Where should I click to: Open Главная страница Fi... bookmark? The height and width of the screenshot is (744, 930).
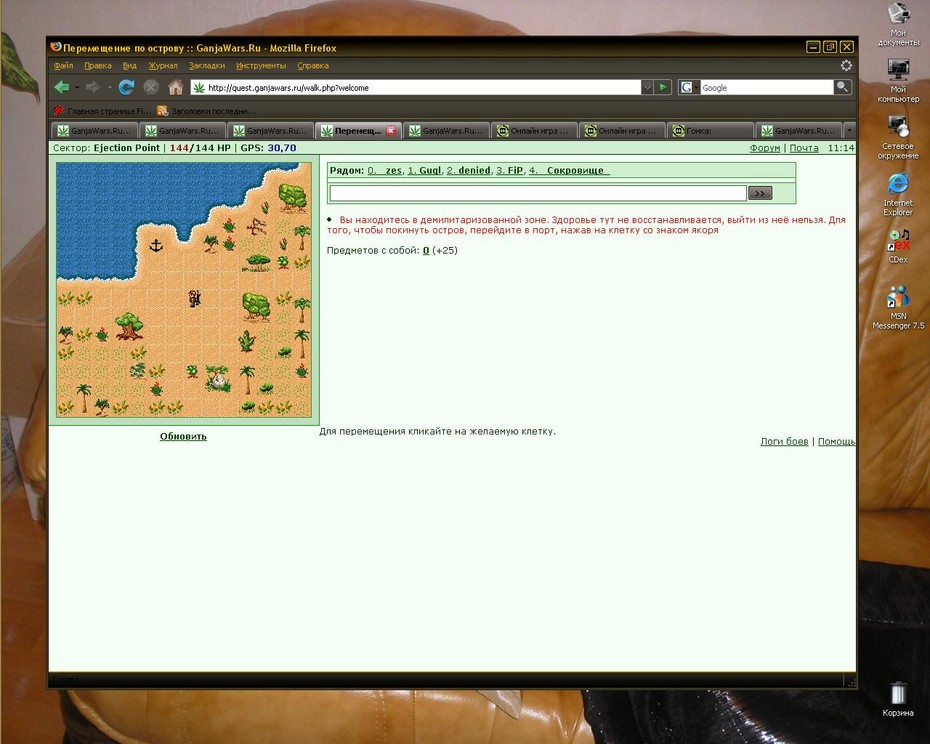[102, 111]
